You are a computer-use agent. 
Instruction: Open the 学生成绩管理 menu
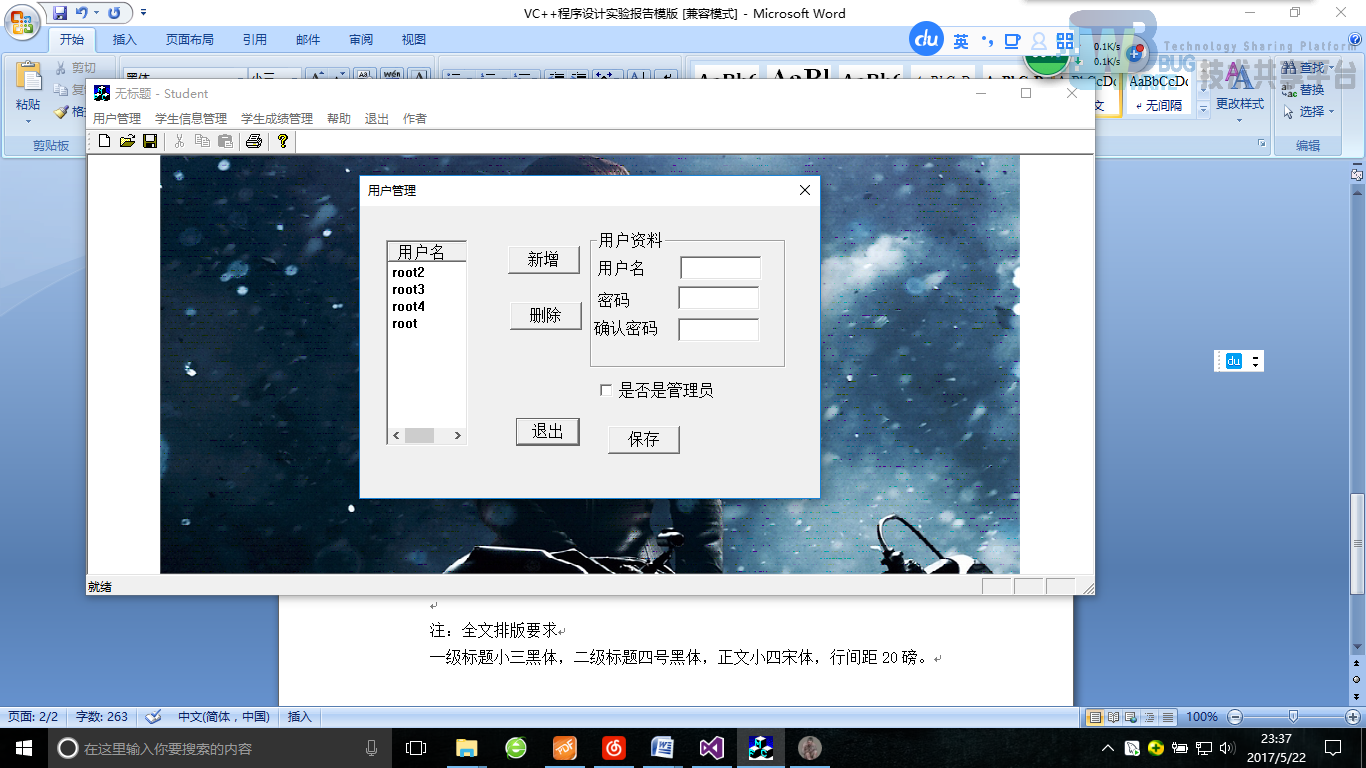277,118
